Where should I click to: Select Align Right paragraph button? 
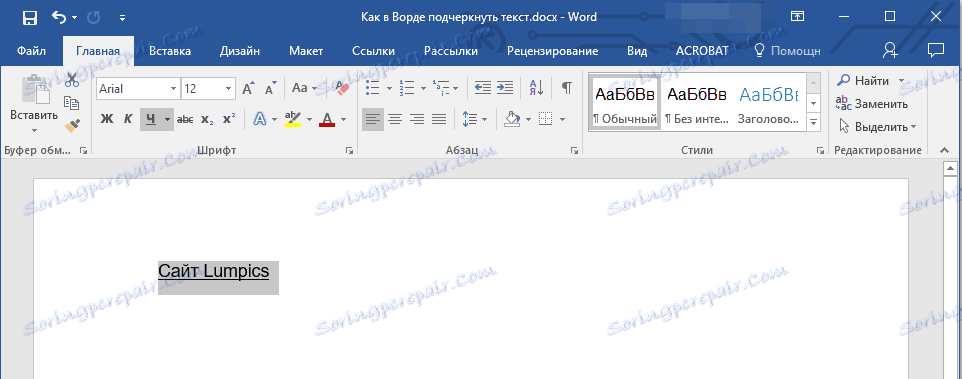click(417, 120)
